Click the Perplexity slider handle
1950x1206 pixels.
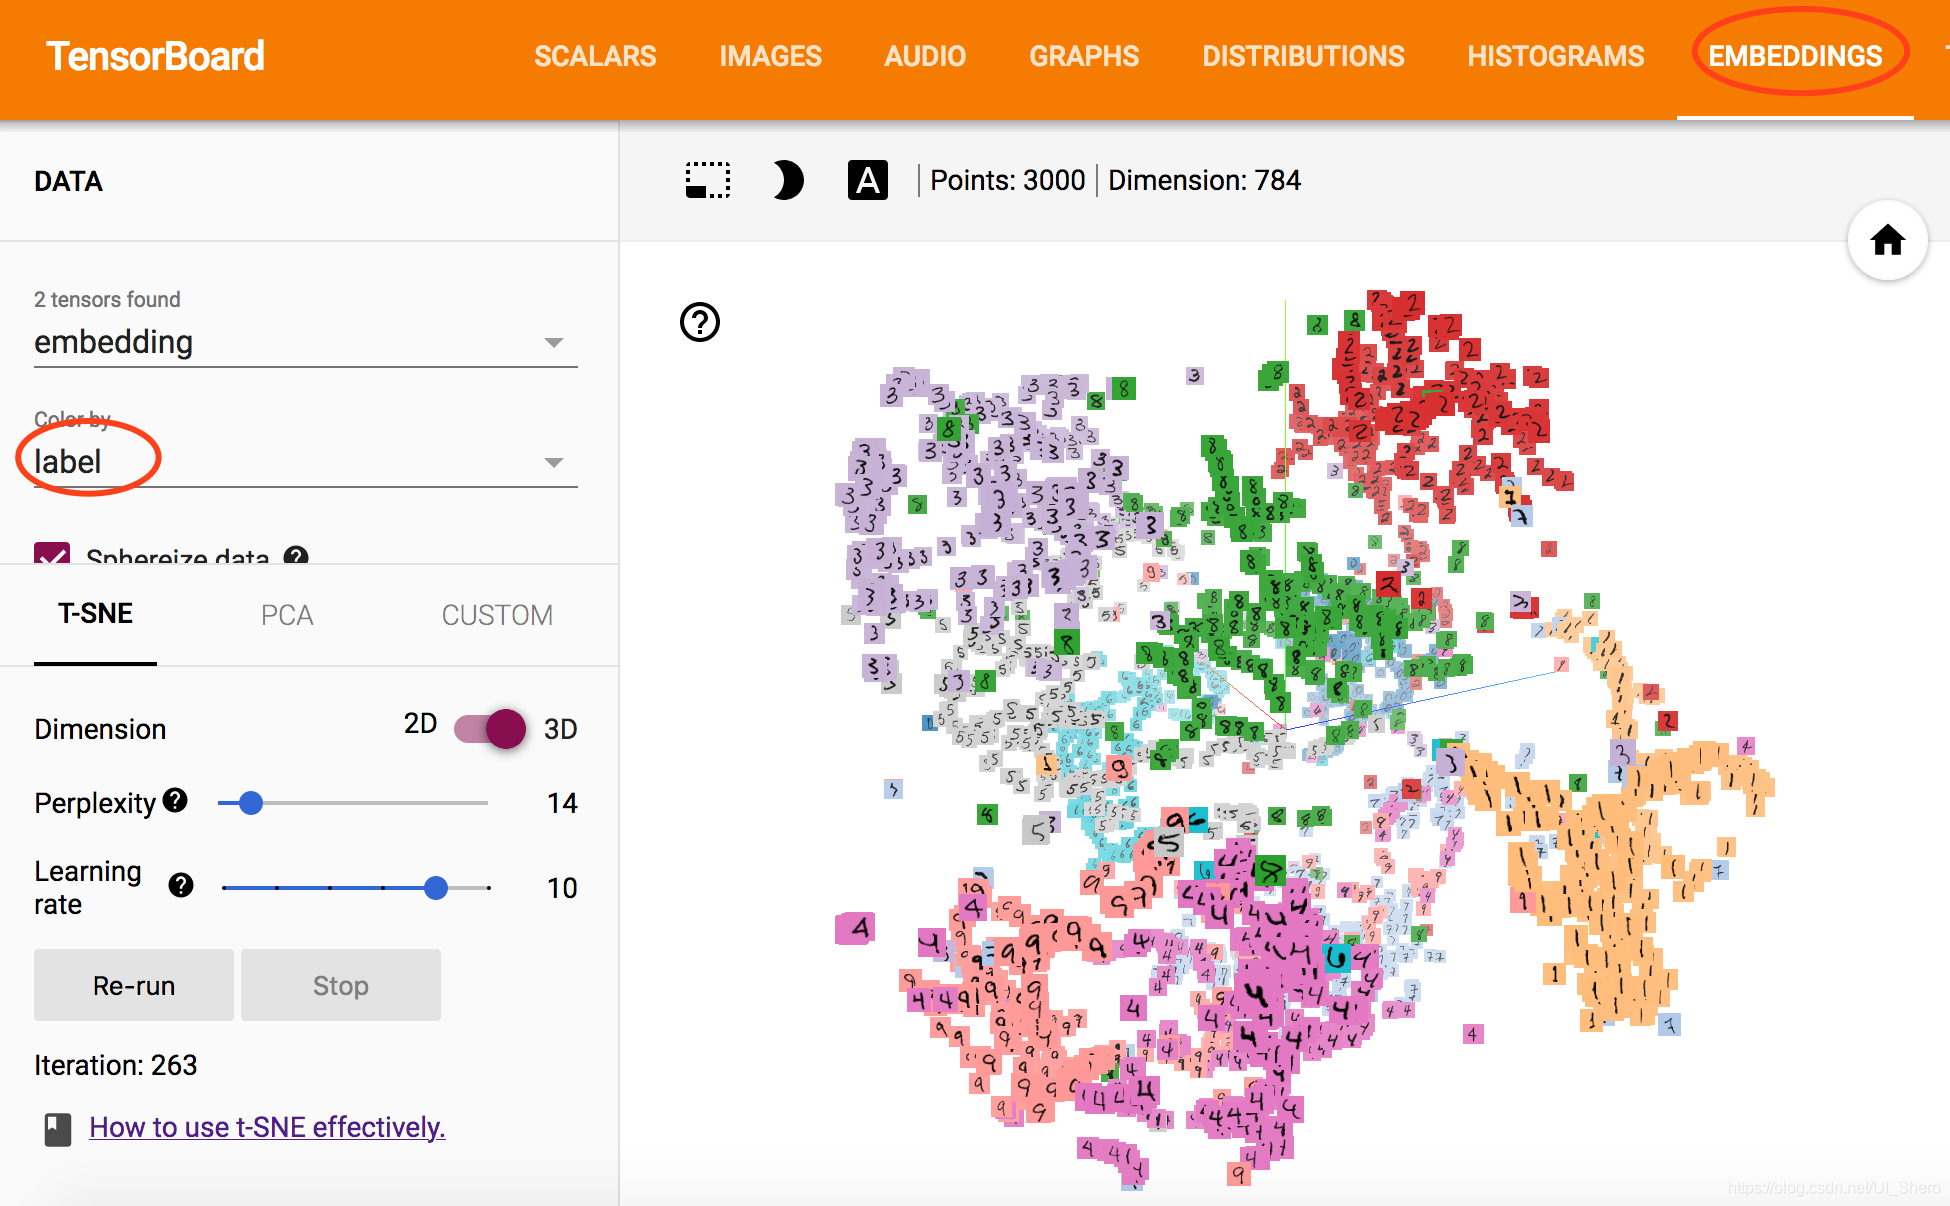251,803
